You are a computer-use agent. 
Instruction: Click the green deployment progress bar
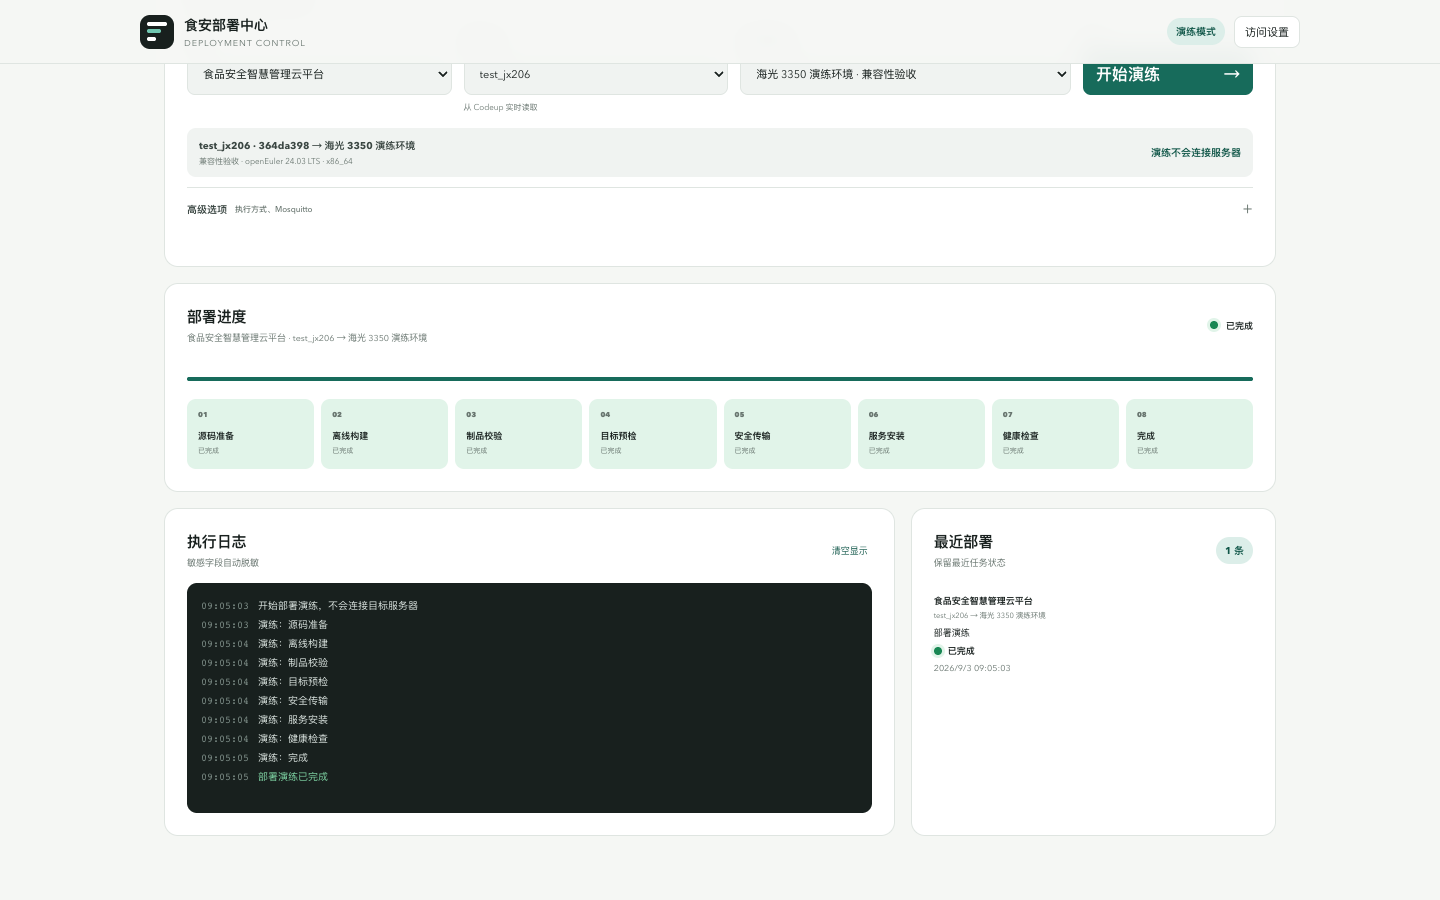pyautogui.click(x=720, y=379)
